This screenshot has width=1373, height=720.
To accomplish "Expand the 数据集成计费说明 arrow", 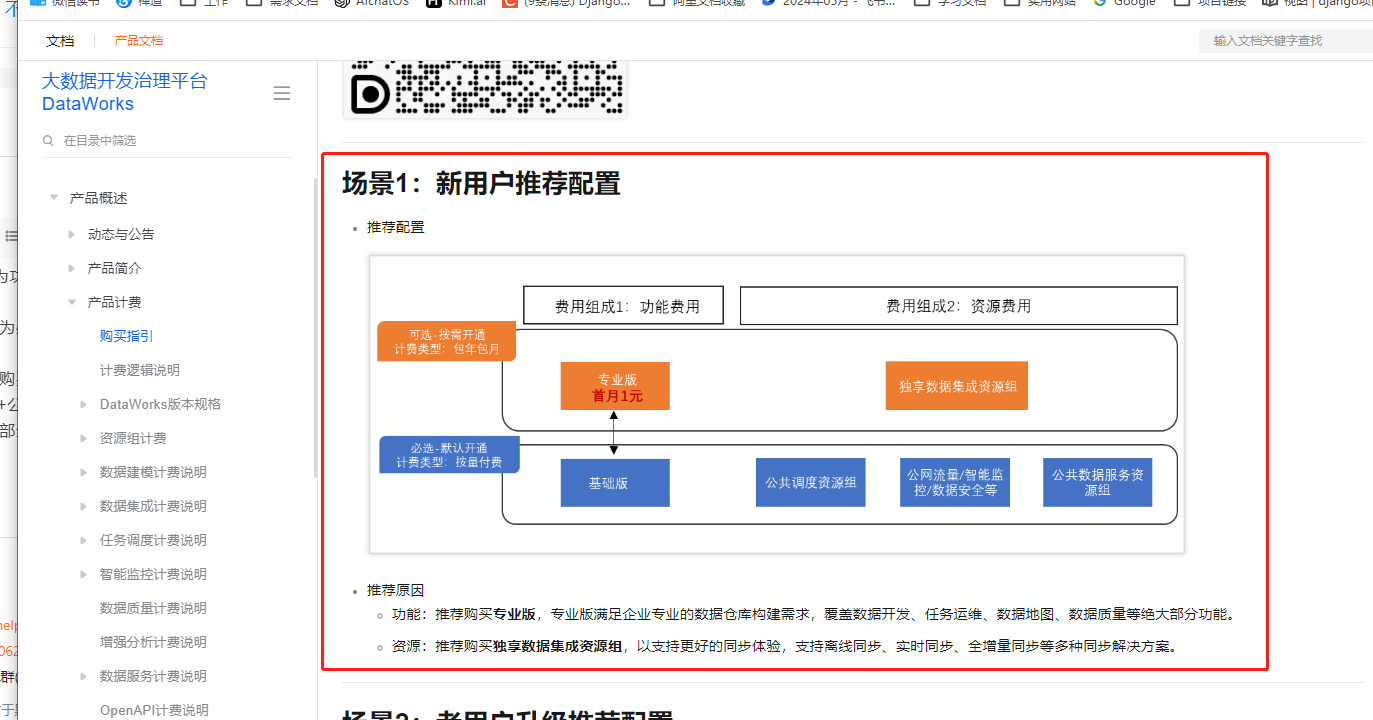I will 84,506.
